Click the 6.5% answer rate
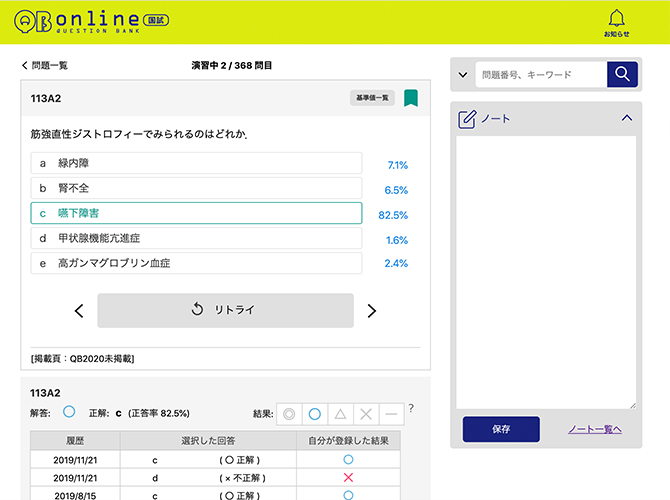The image size is (670, 500). click(396, 191)
